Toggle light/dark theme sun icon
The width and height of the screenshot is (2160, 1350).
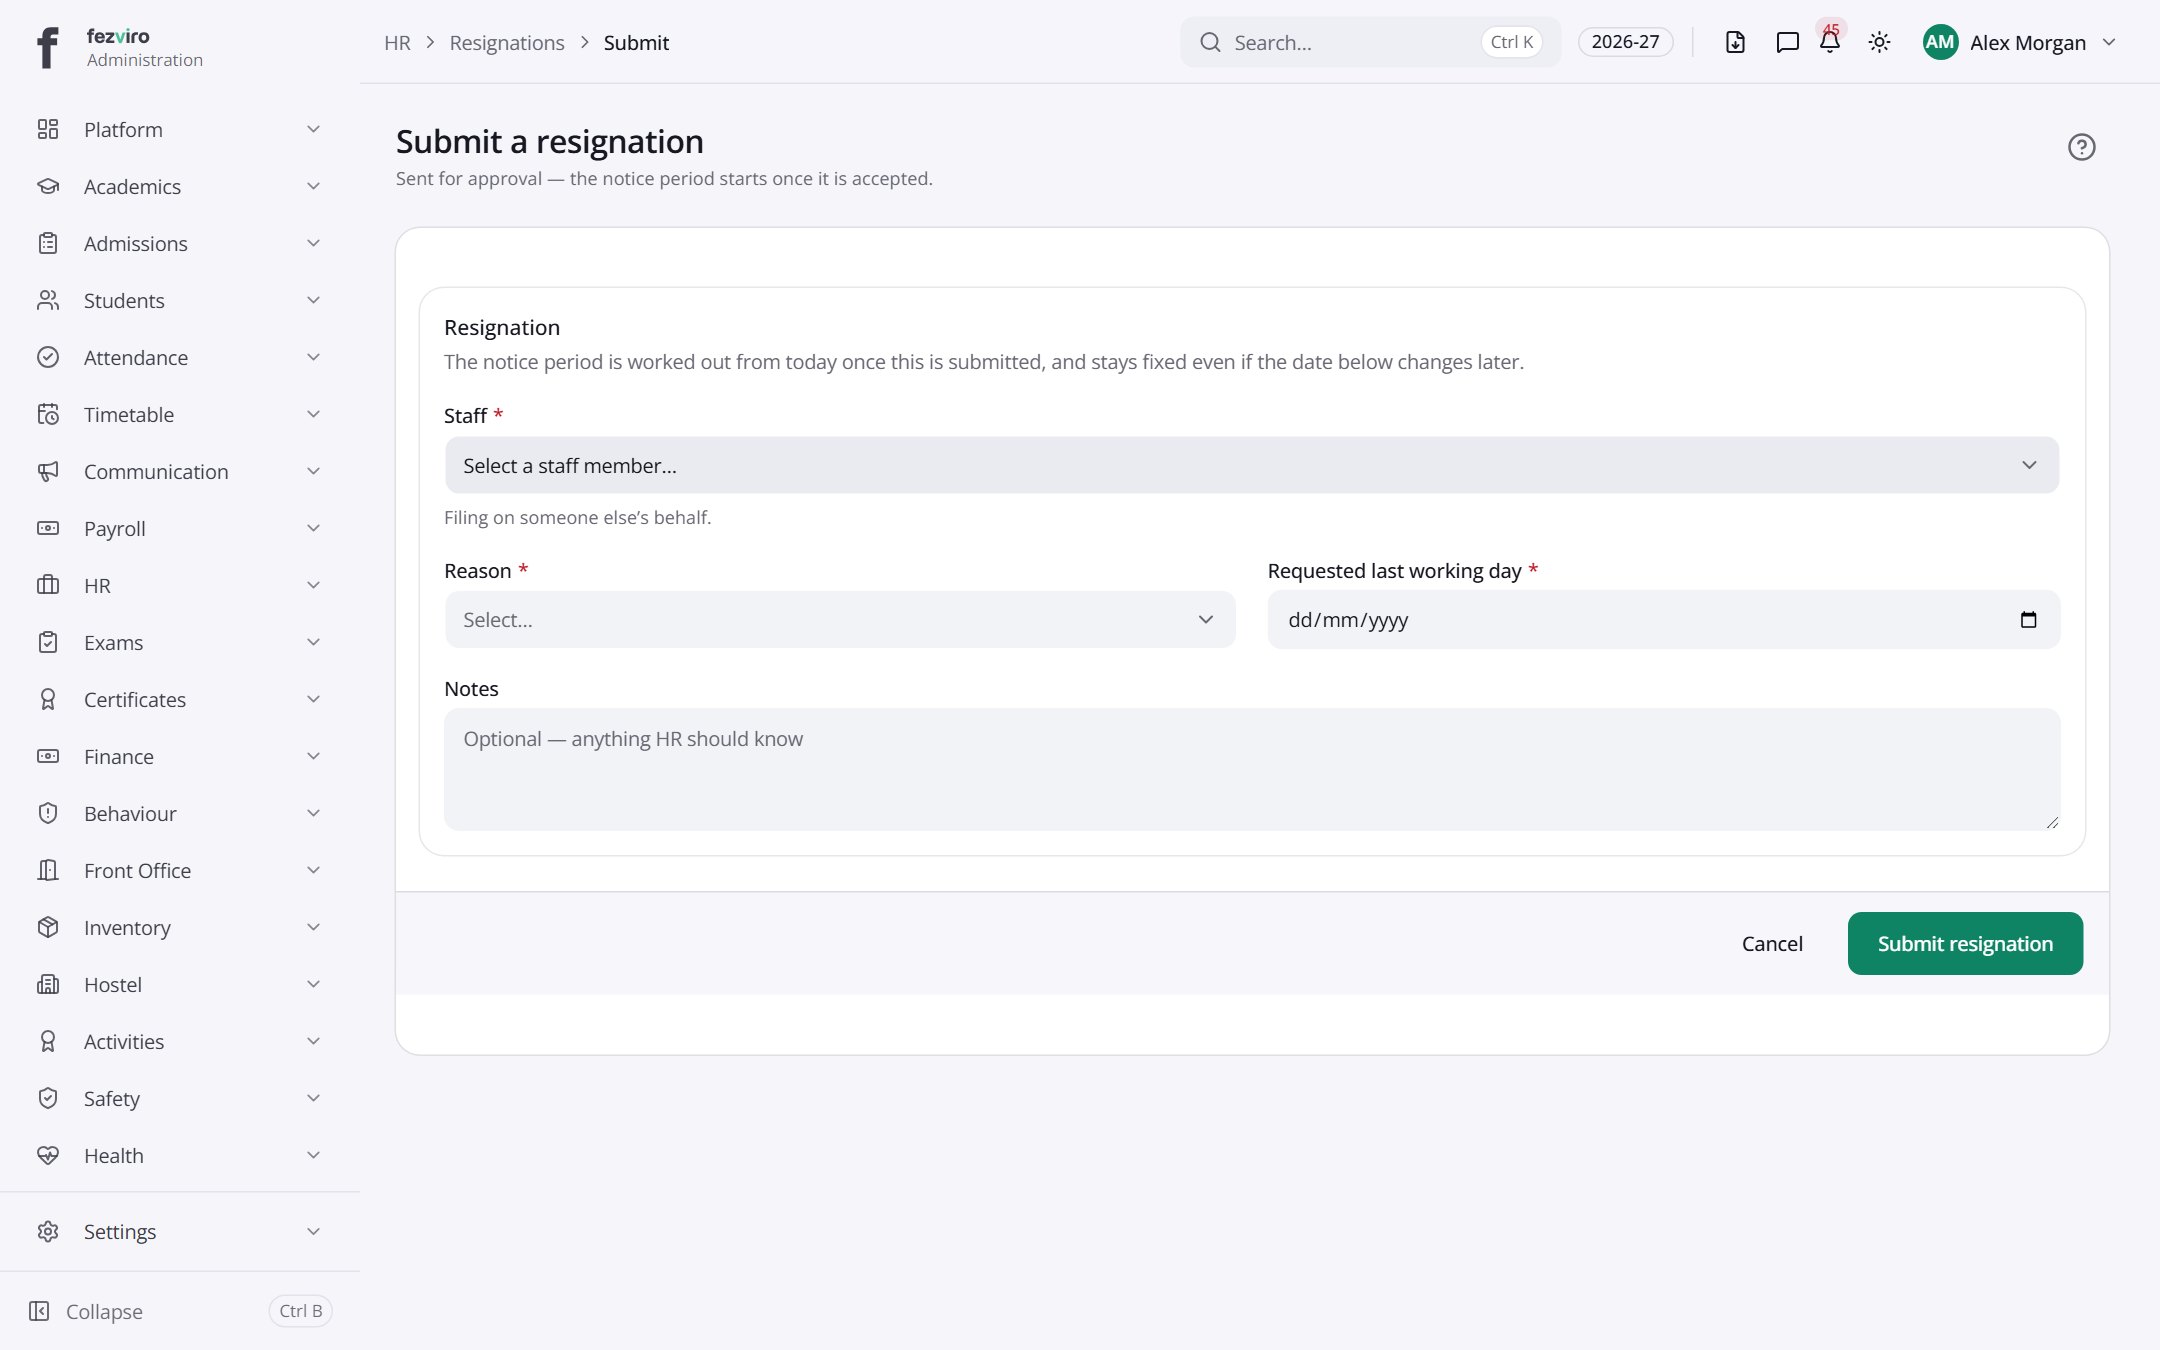[1879, 42]
